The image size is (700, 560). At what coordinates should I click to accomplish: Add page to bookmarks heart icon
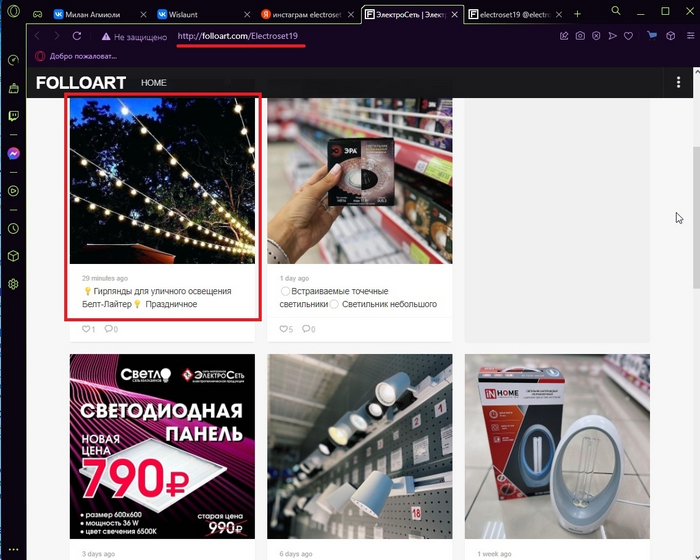[629, 36]
